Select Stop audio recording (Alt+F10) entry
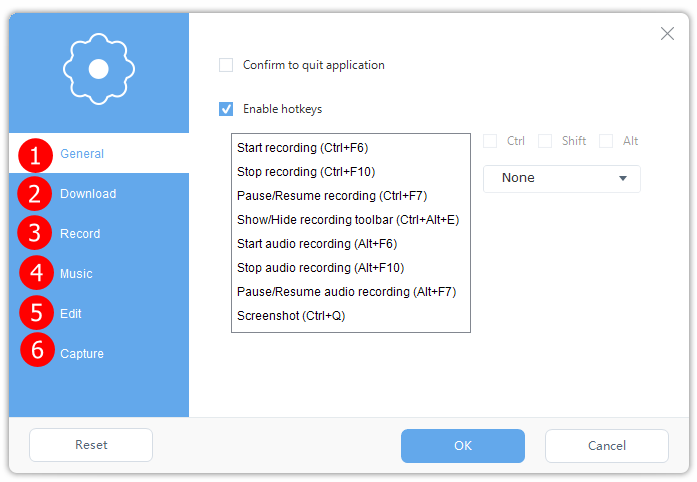This screenshot has height=482, width=697. 351,268
